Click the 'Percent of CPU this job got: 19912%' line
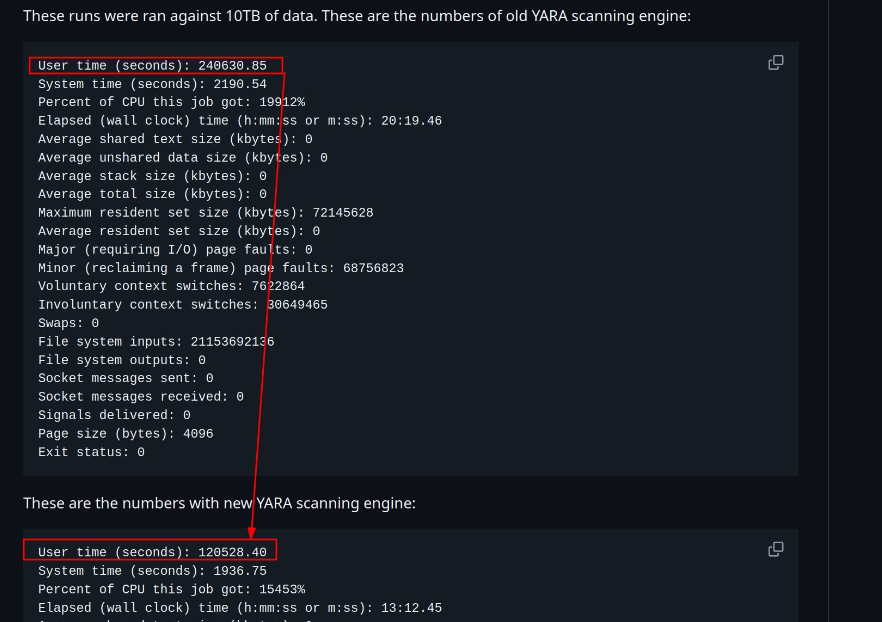Screen dimensions: 882x622 point(171,102)
